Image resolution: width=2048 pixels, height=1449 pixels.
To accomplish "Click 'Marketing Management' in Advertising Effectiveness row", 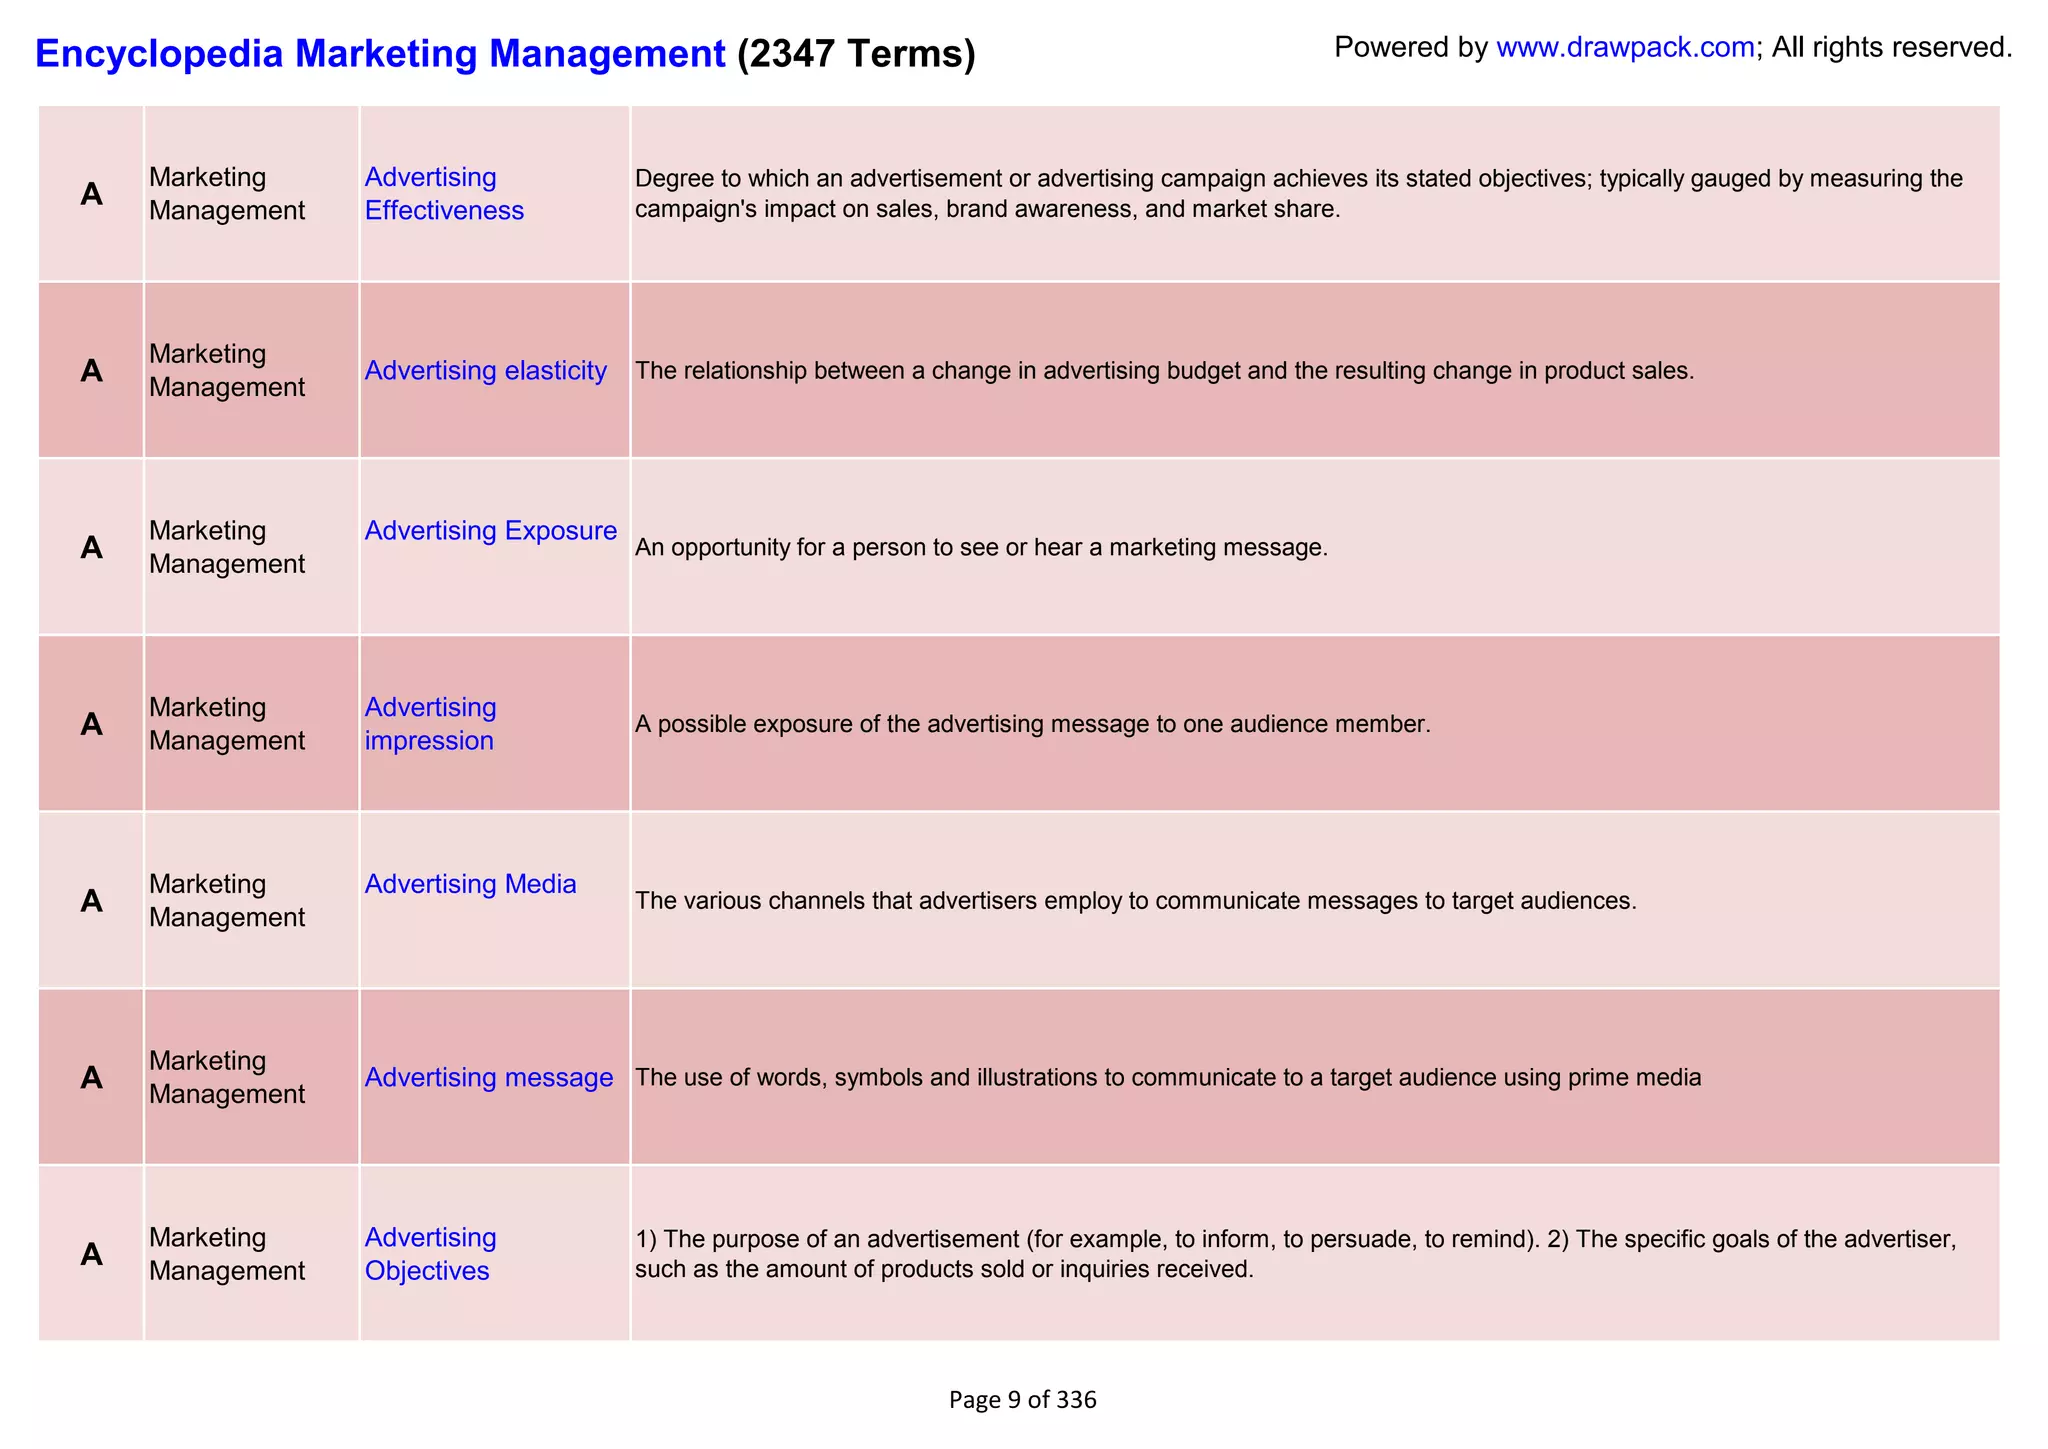I will coord(227,194).
